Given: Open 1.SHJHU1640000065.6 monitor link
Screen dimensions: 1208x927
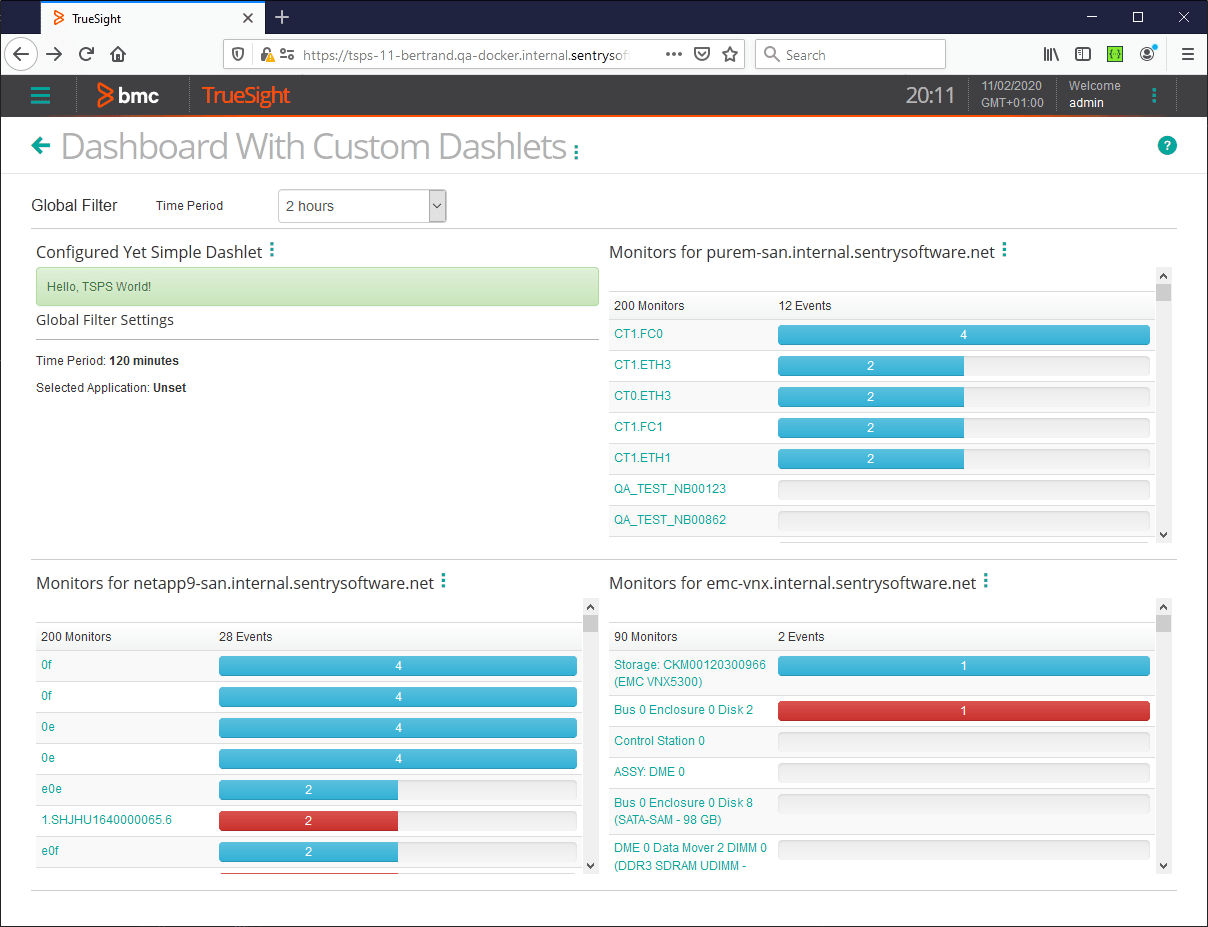Looking at the screenshot, I should click(106, 820).
